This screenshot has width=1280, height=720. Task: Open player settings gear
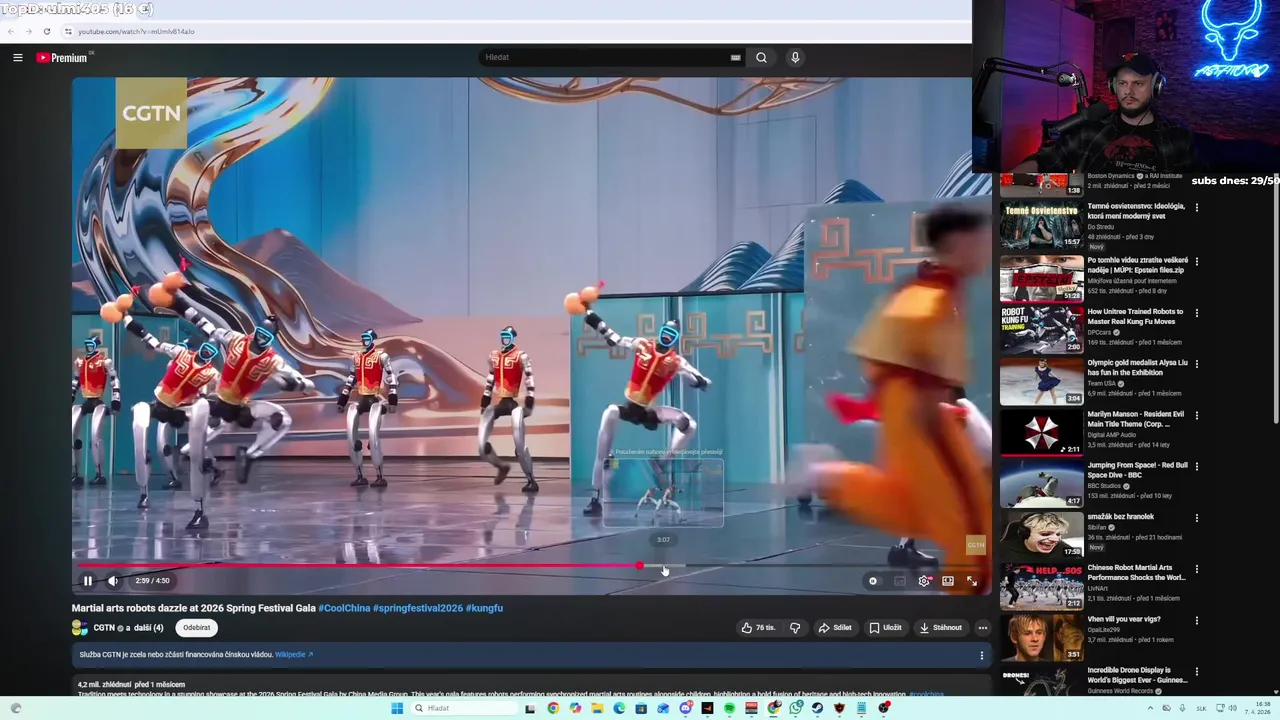924,581
